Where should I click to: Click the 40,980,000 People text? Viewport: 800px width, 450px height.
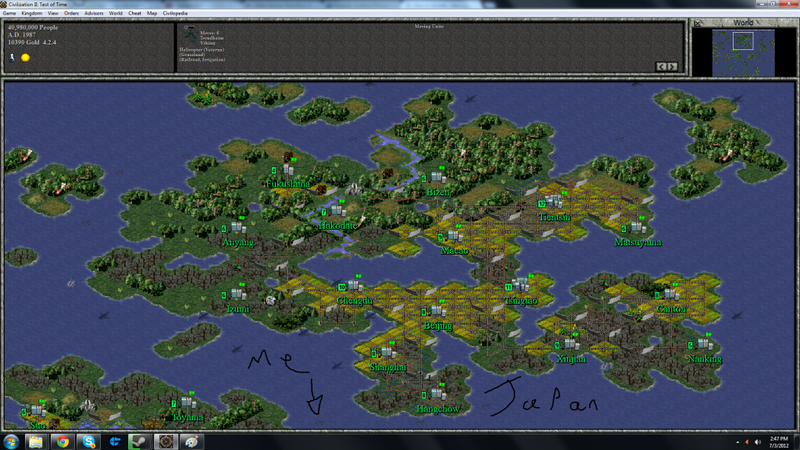coord(33,28)
